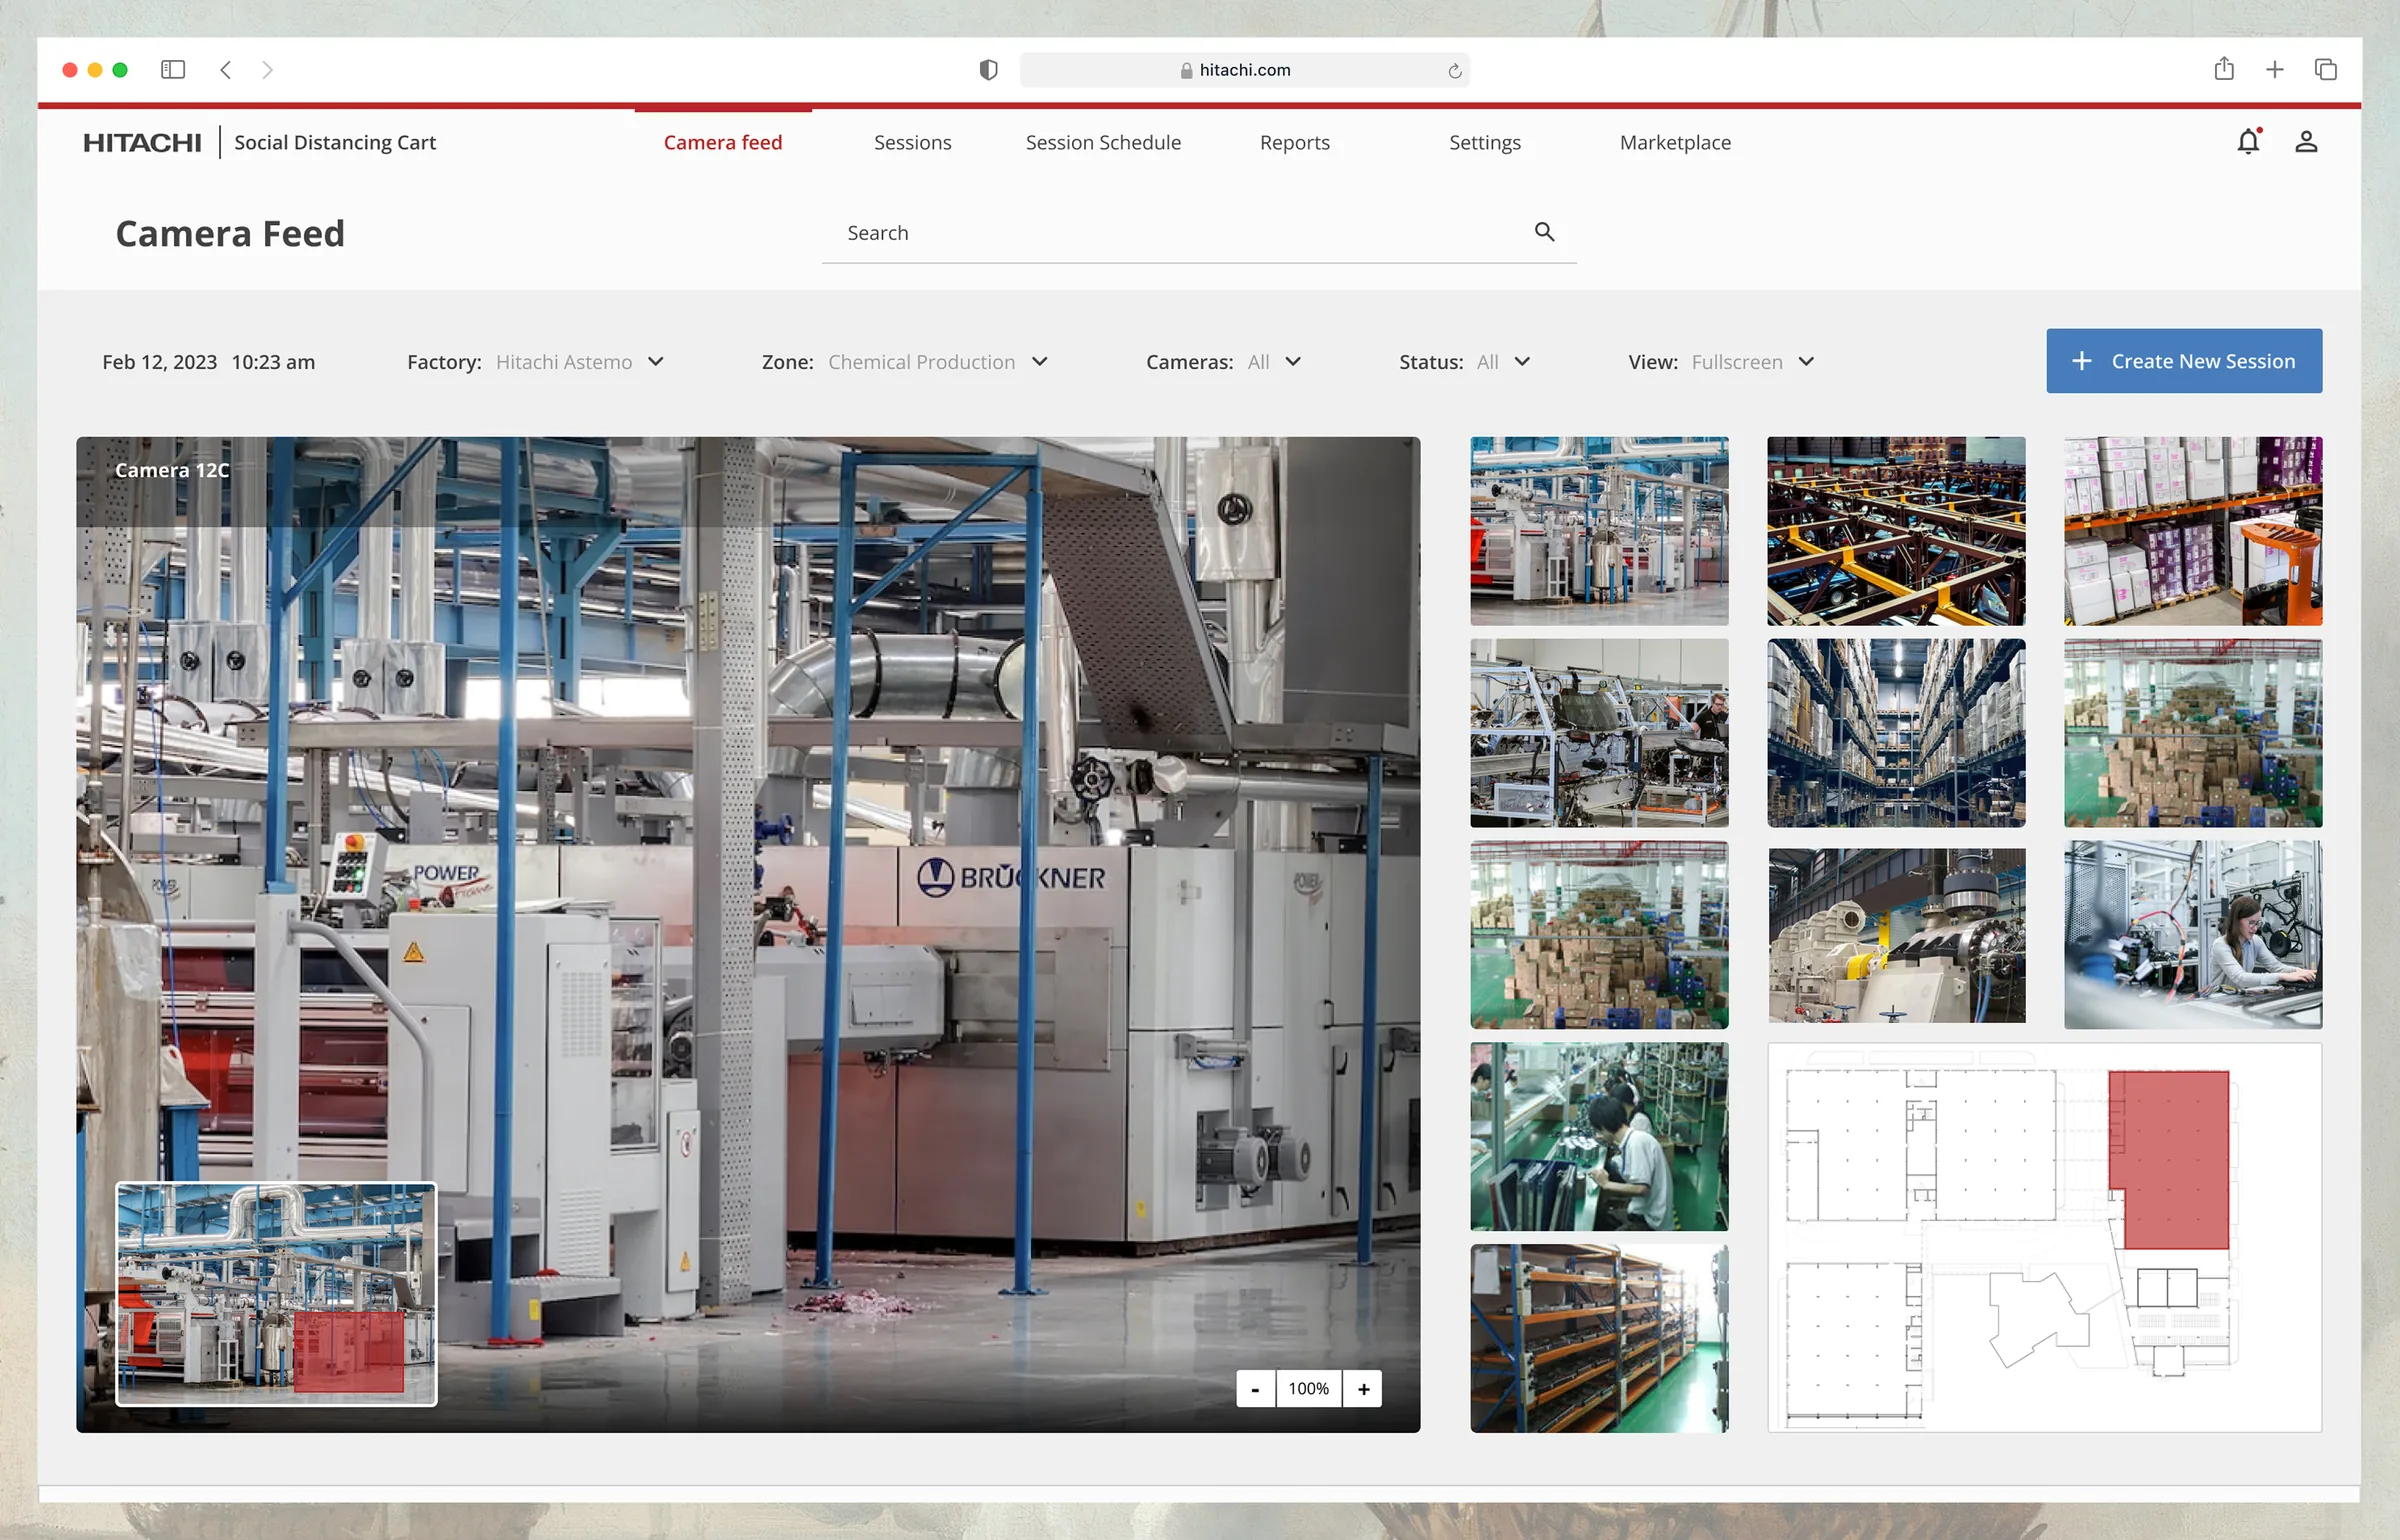The width and height of the screenshot is (2400, 1540).
Task: Click the 100% zoom level value
Action: tap(1309, 1388)
